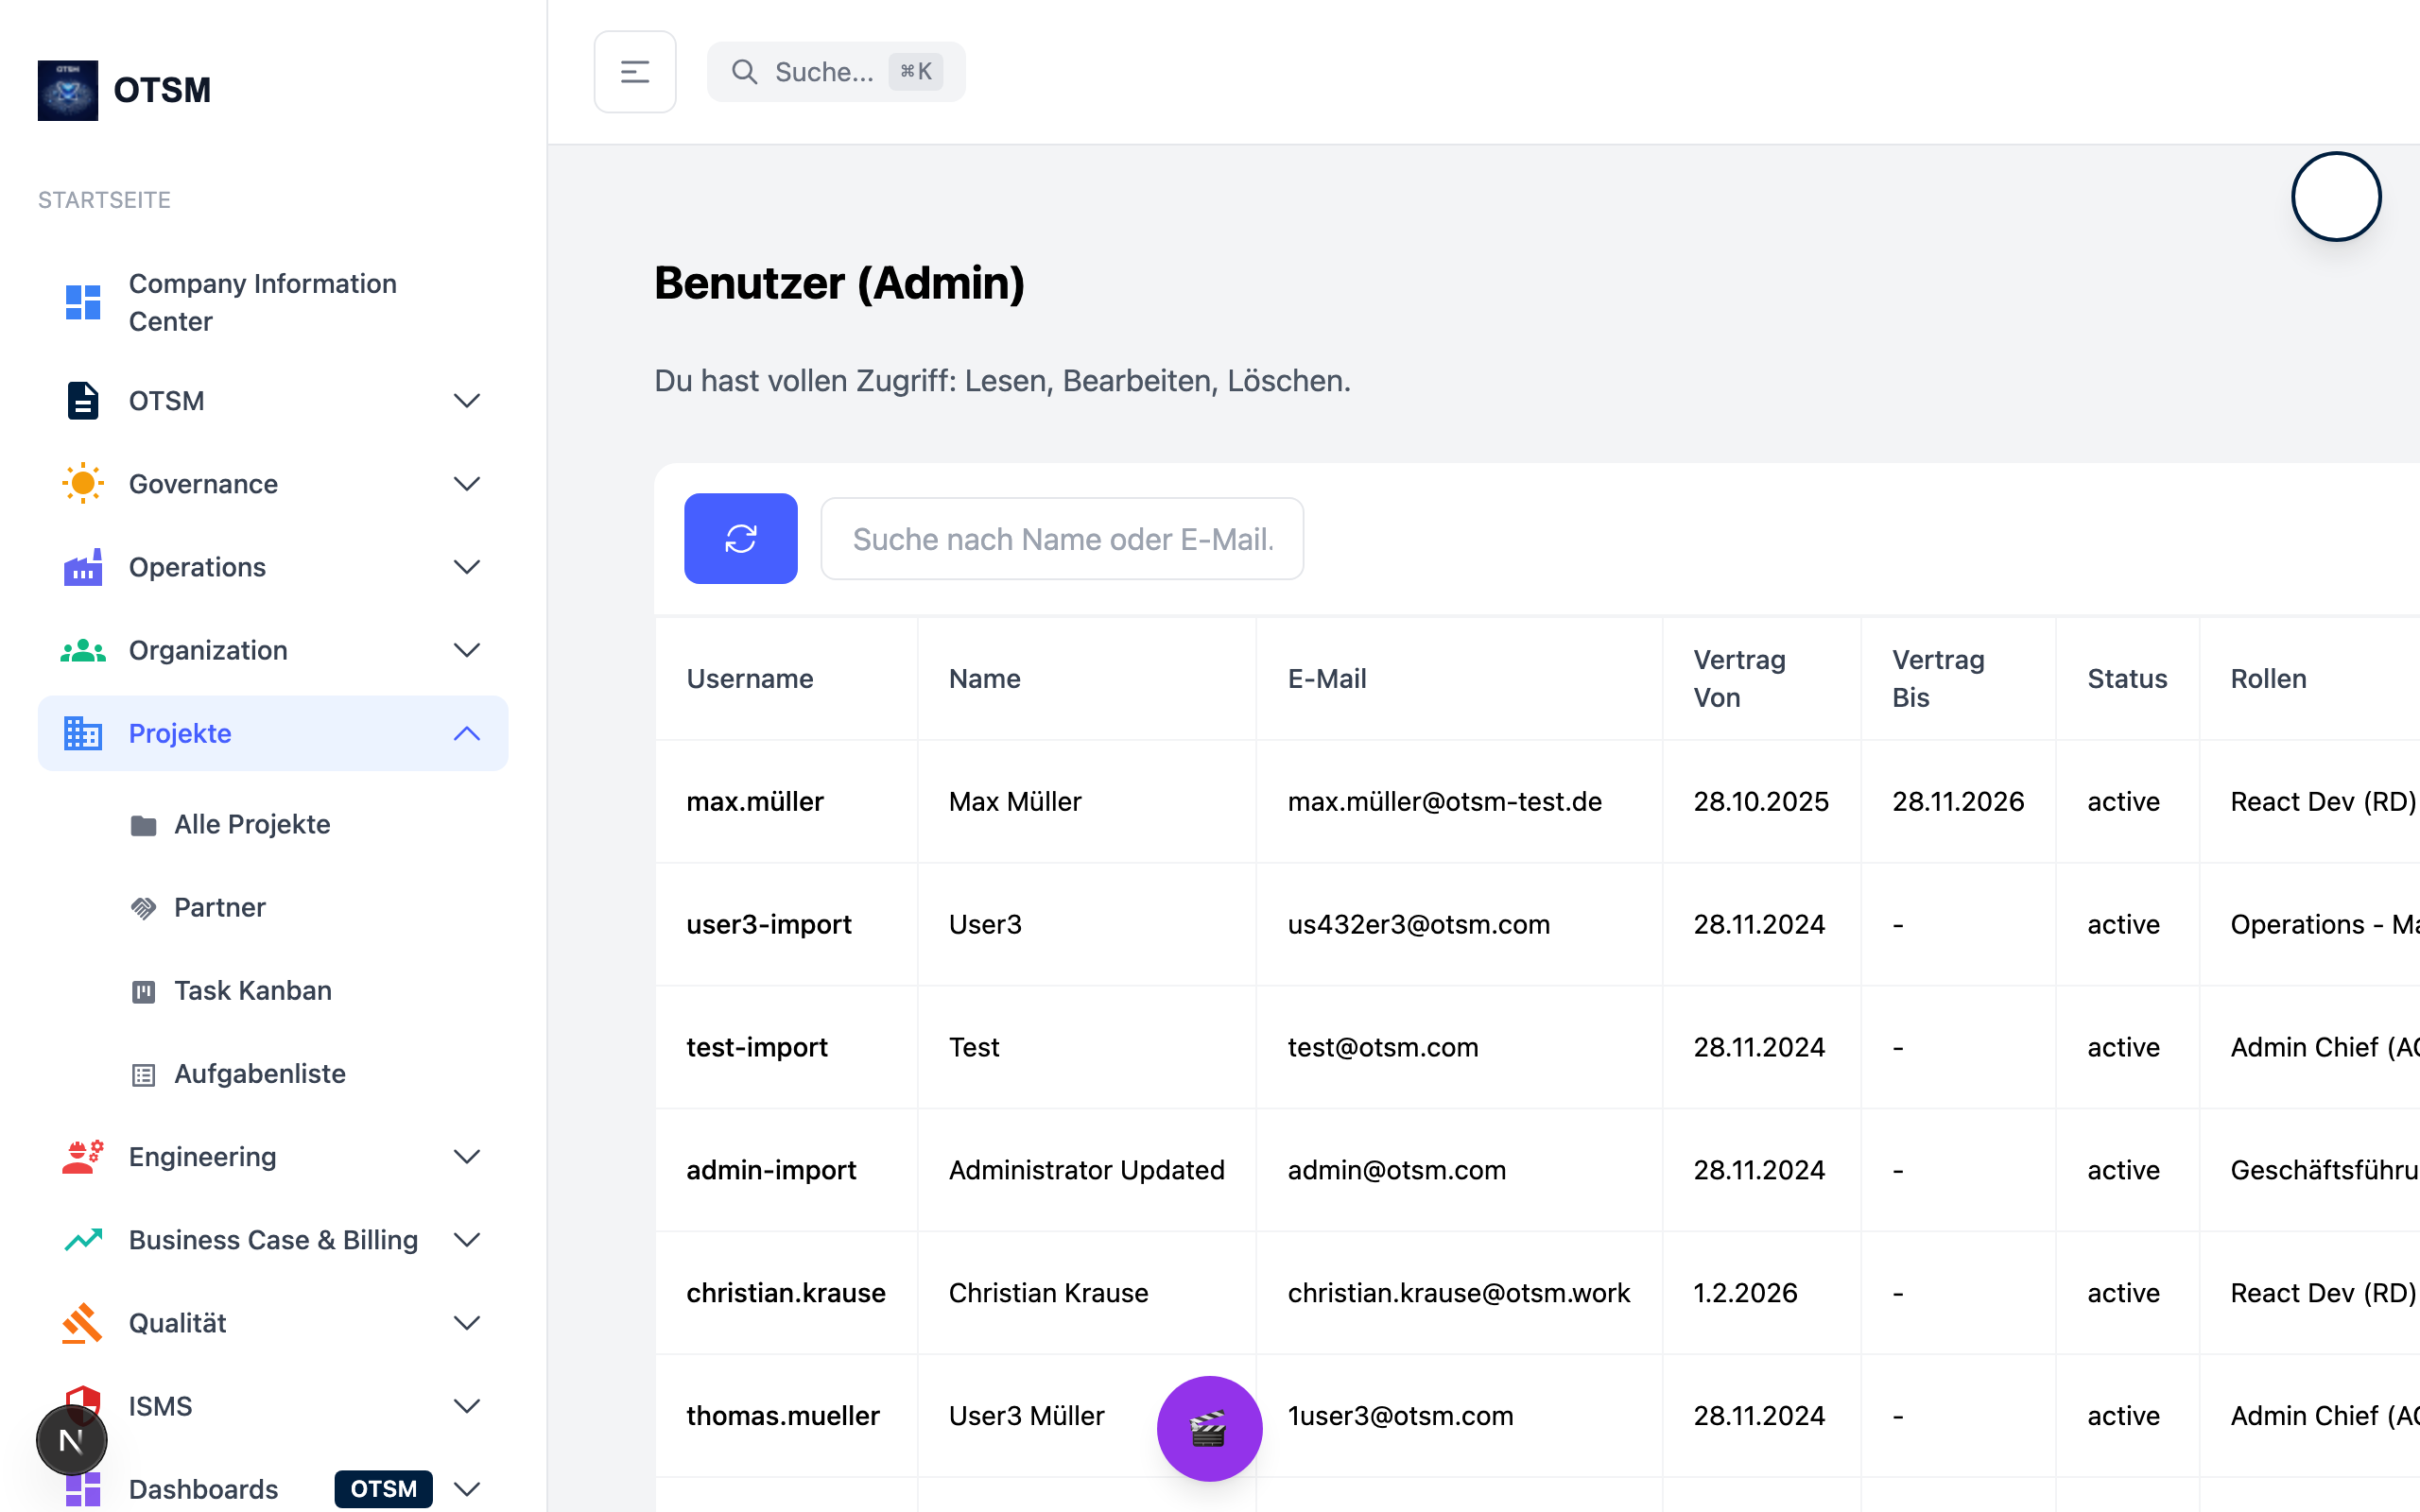Collapse the Projekte section chevron

(x=467, y=733)
